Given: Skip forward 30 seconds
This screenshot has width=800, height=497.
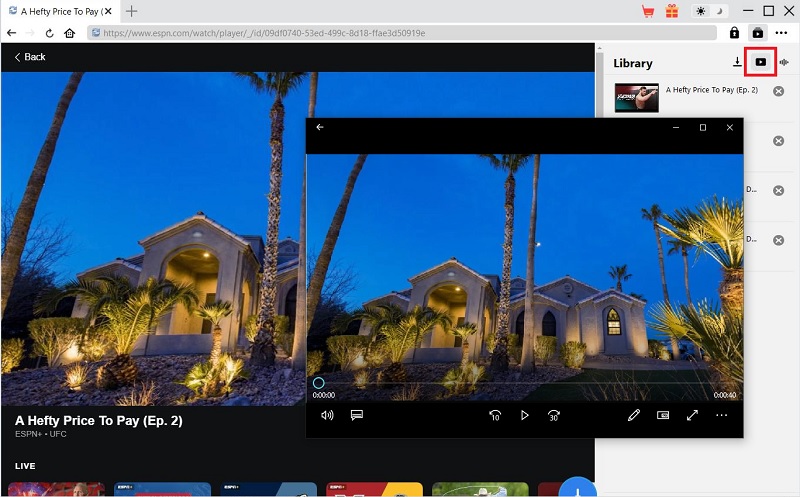Looking at the screenshot, I should [x=554, y=415].
